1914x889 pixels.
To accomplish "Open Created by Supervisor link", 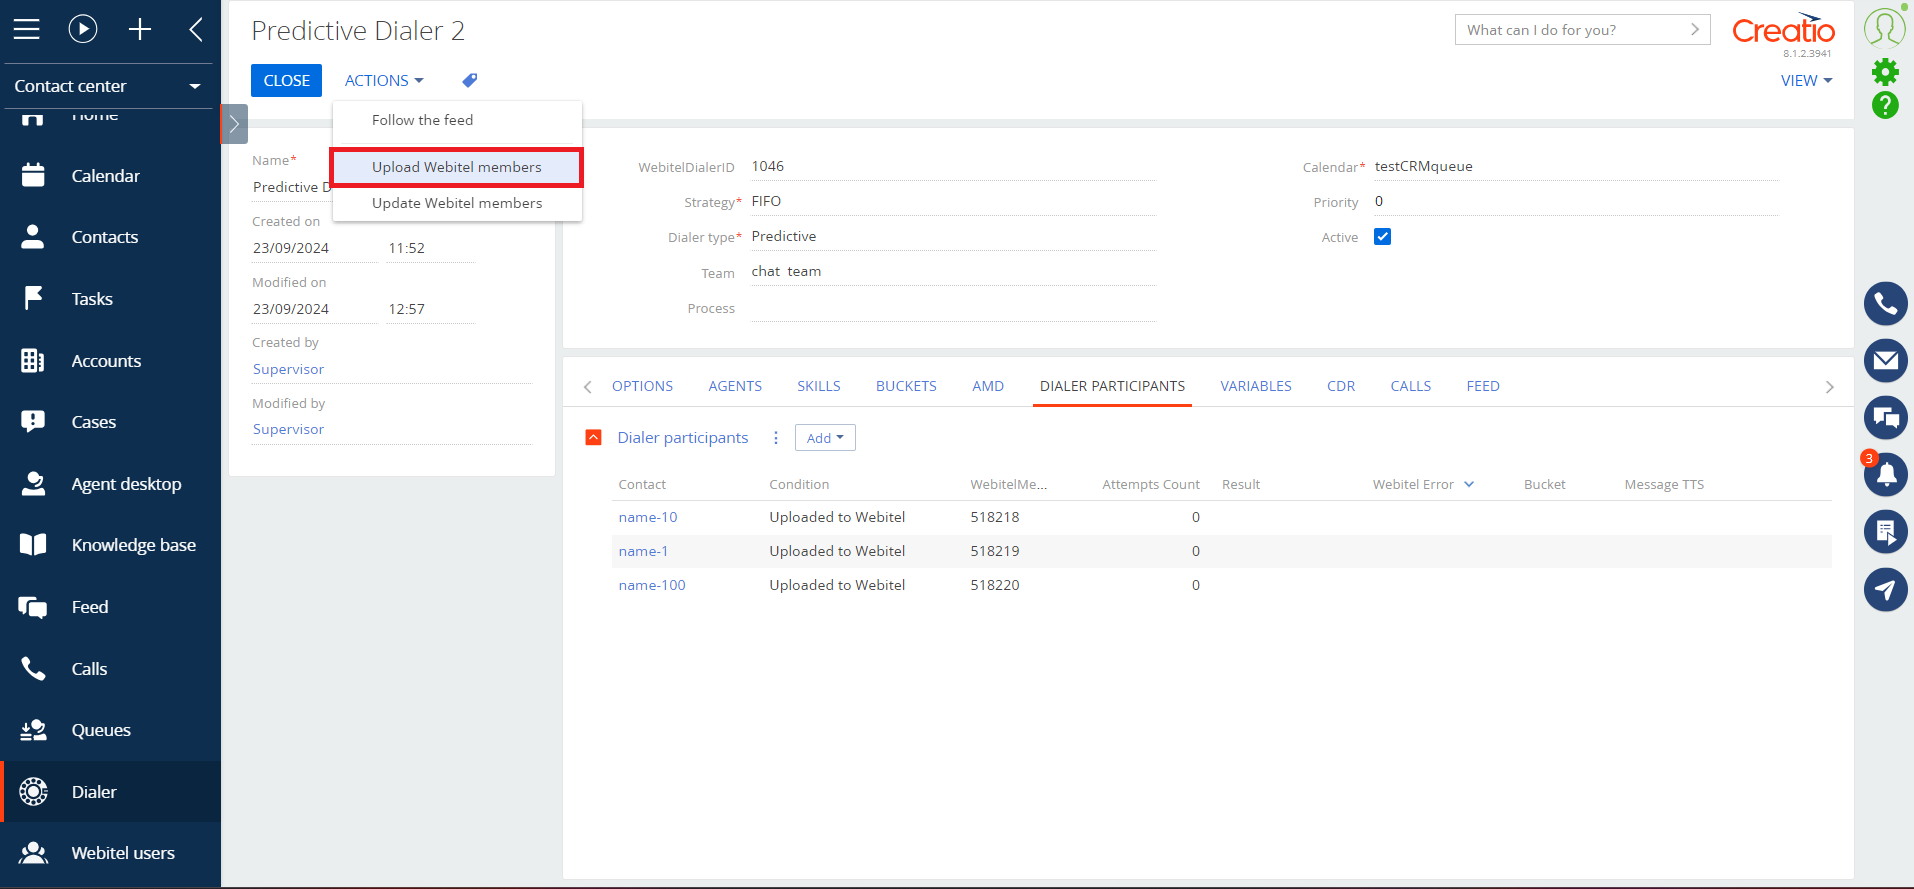I will point(288,369).
